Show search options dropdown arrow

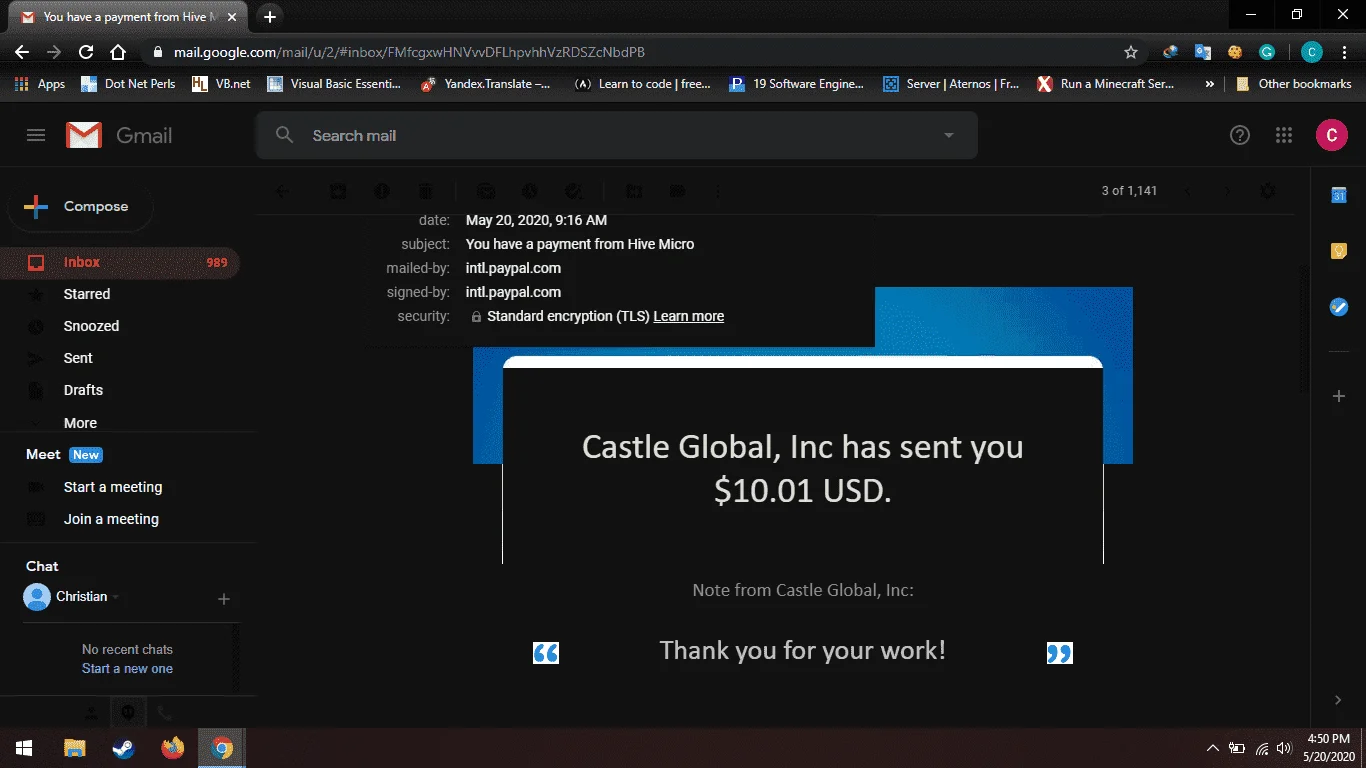coord(949,135)
